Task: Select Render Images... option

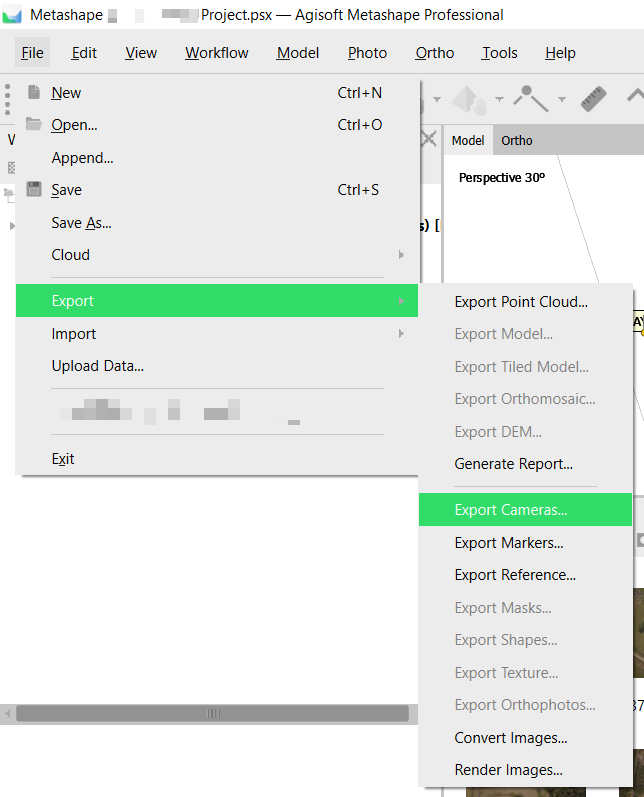Action: (526, 770)
